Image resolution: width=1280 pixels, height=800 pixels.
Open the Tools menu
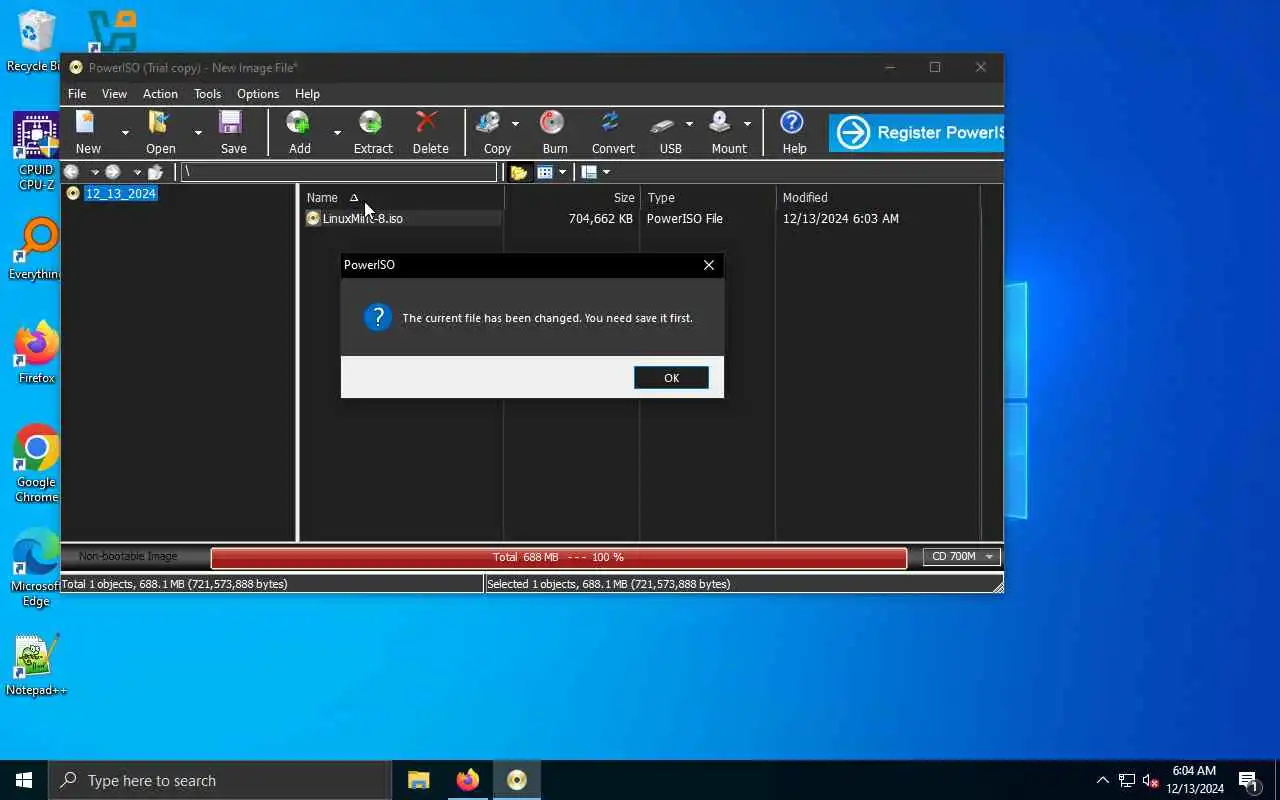click(207, 94)
